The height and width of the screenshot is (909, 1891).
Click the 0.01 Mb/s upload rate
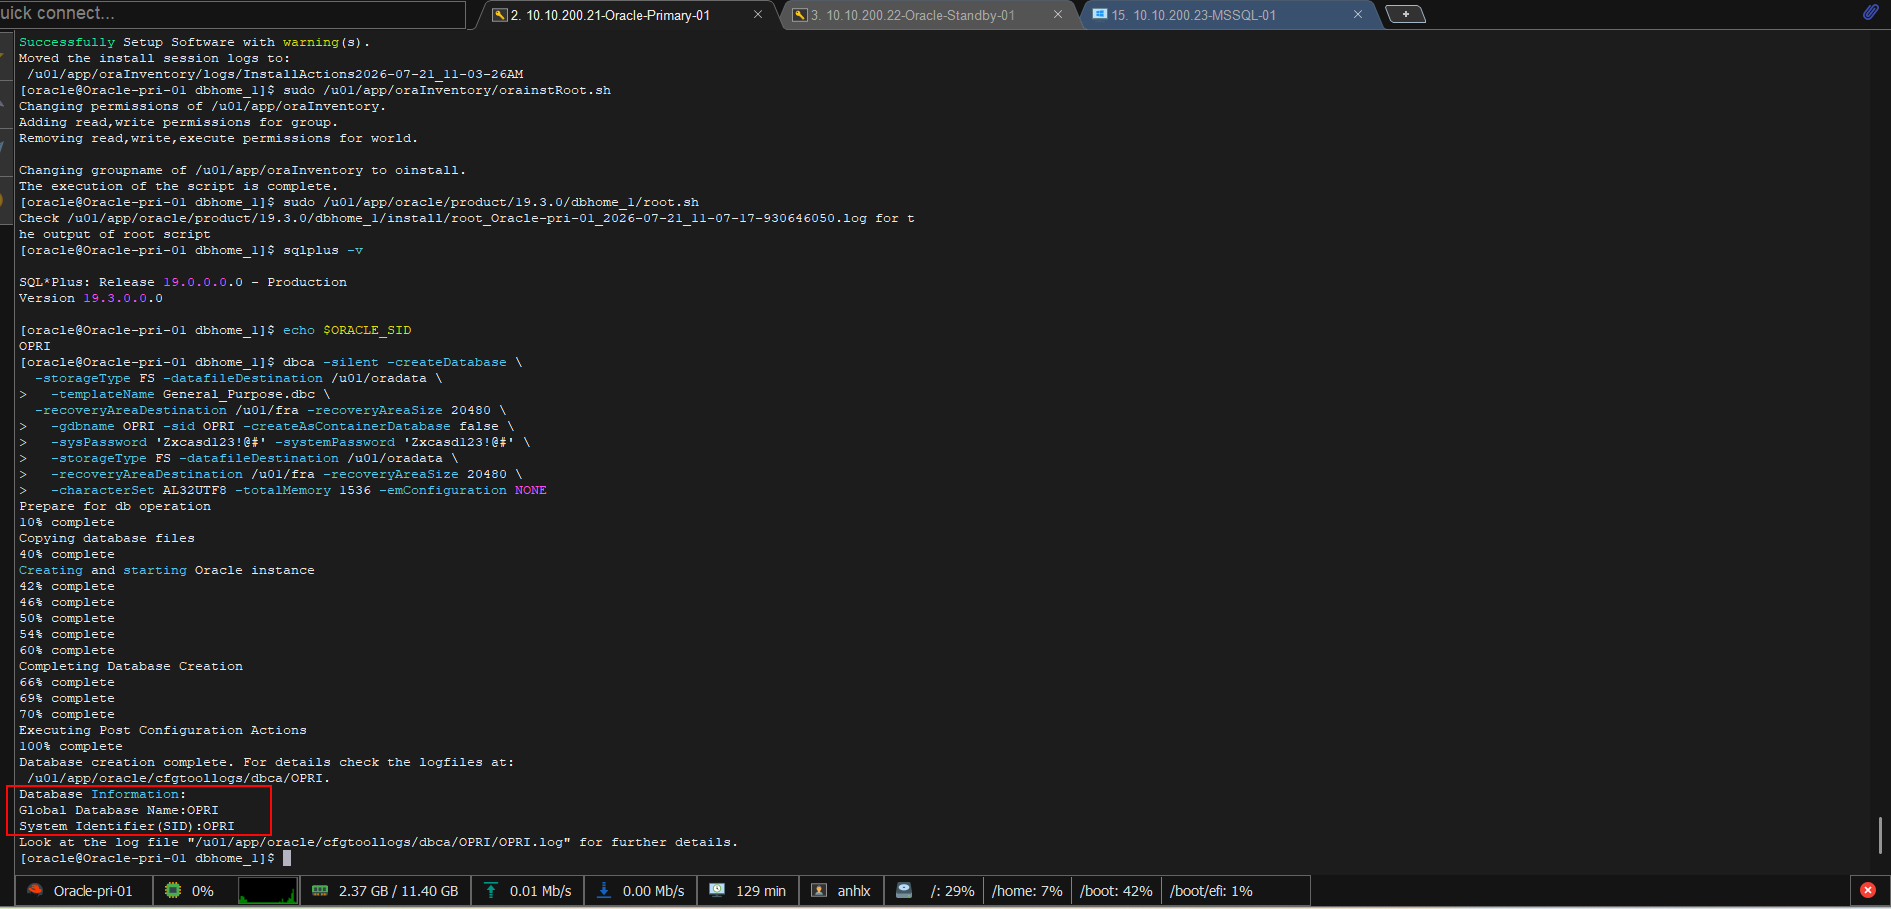point(541,891)
